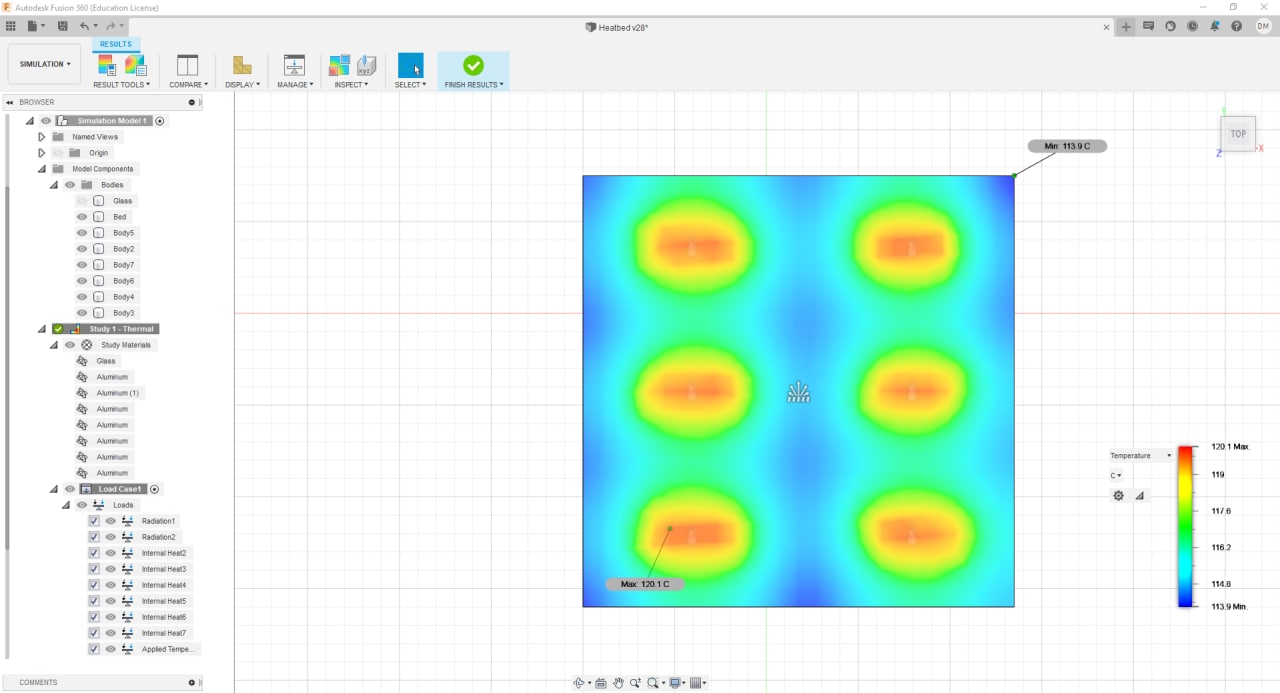Toggle visibility of Internal Heat7
Screen dimensions: 1280x693
pyautogui.click(x=111, y=633)
